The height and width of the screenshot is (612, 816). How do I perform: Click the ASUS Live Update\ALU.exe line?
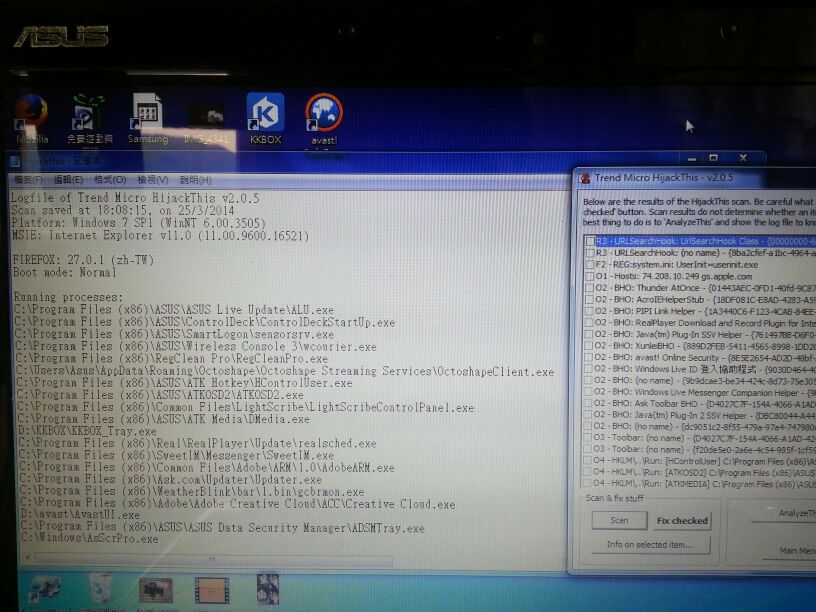[174, 310]
